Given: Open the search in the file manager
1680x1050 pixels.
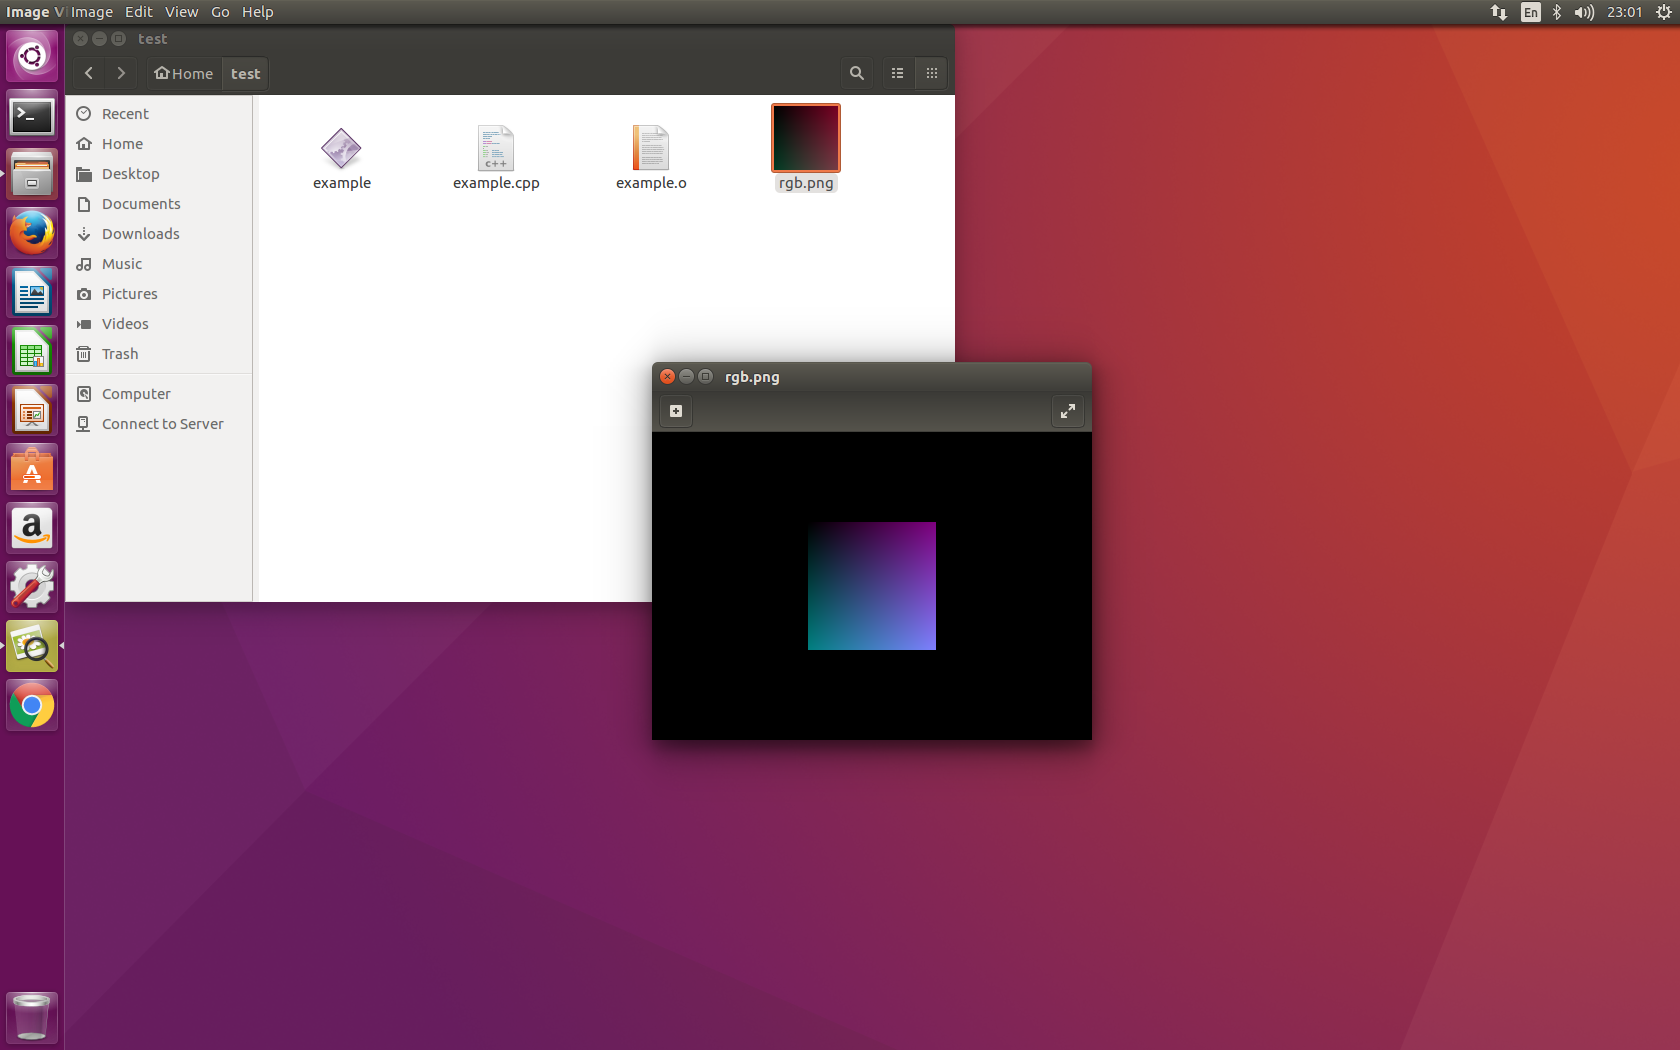Looking at the screenshot, I should (x=856, y=73).
